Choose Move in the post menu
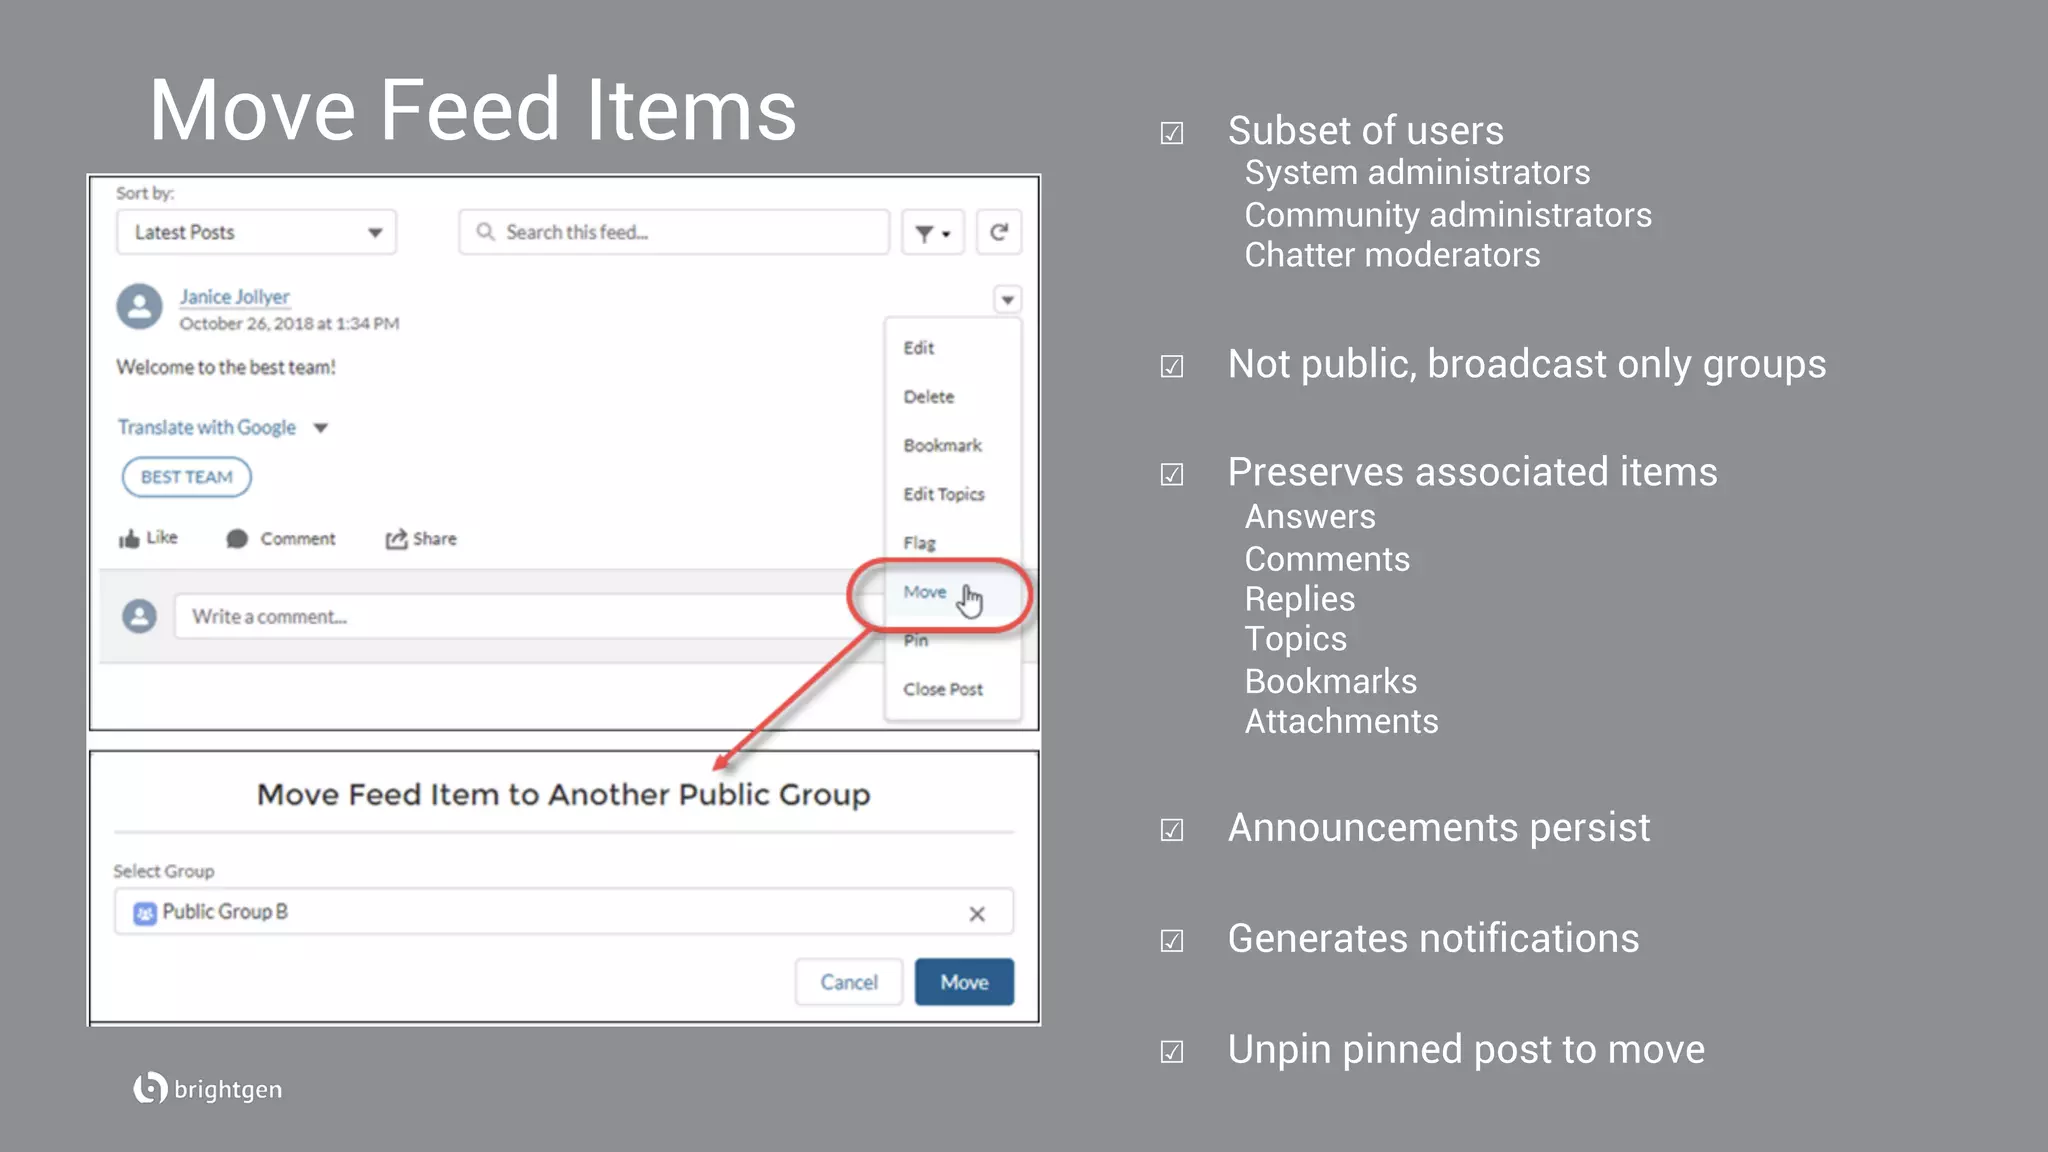Viewport: 2048px width, 1152px height. click(925, 592)
